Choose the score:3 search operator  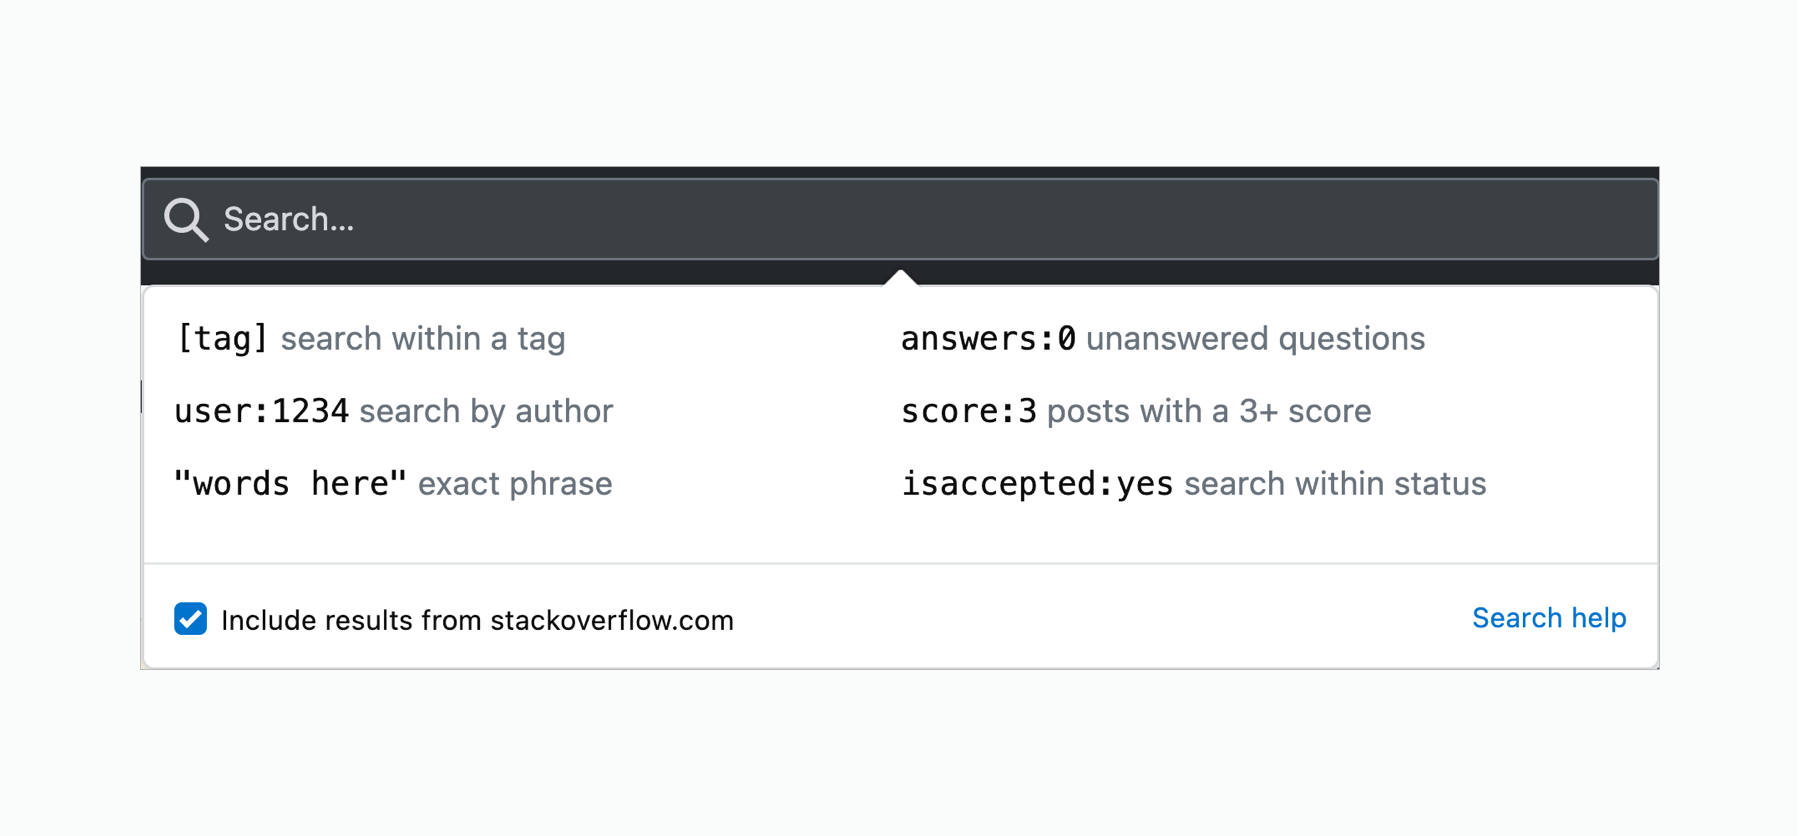coord(969,411)
